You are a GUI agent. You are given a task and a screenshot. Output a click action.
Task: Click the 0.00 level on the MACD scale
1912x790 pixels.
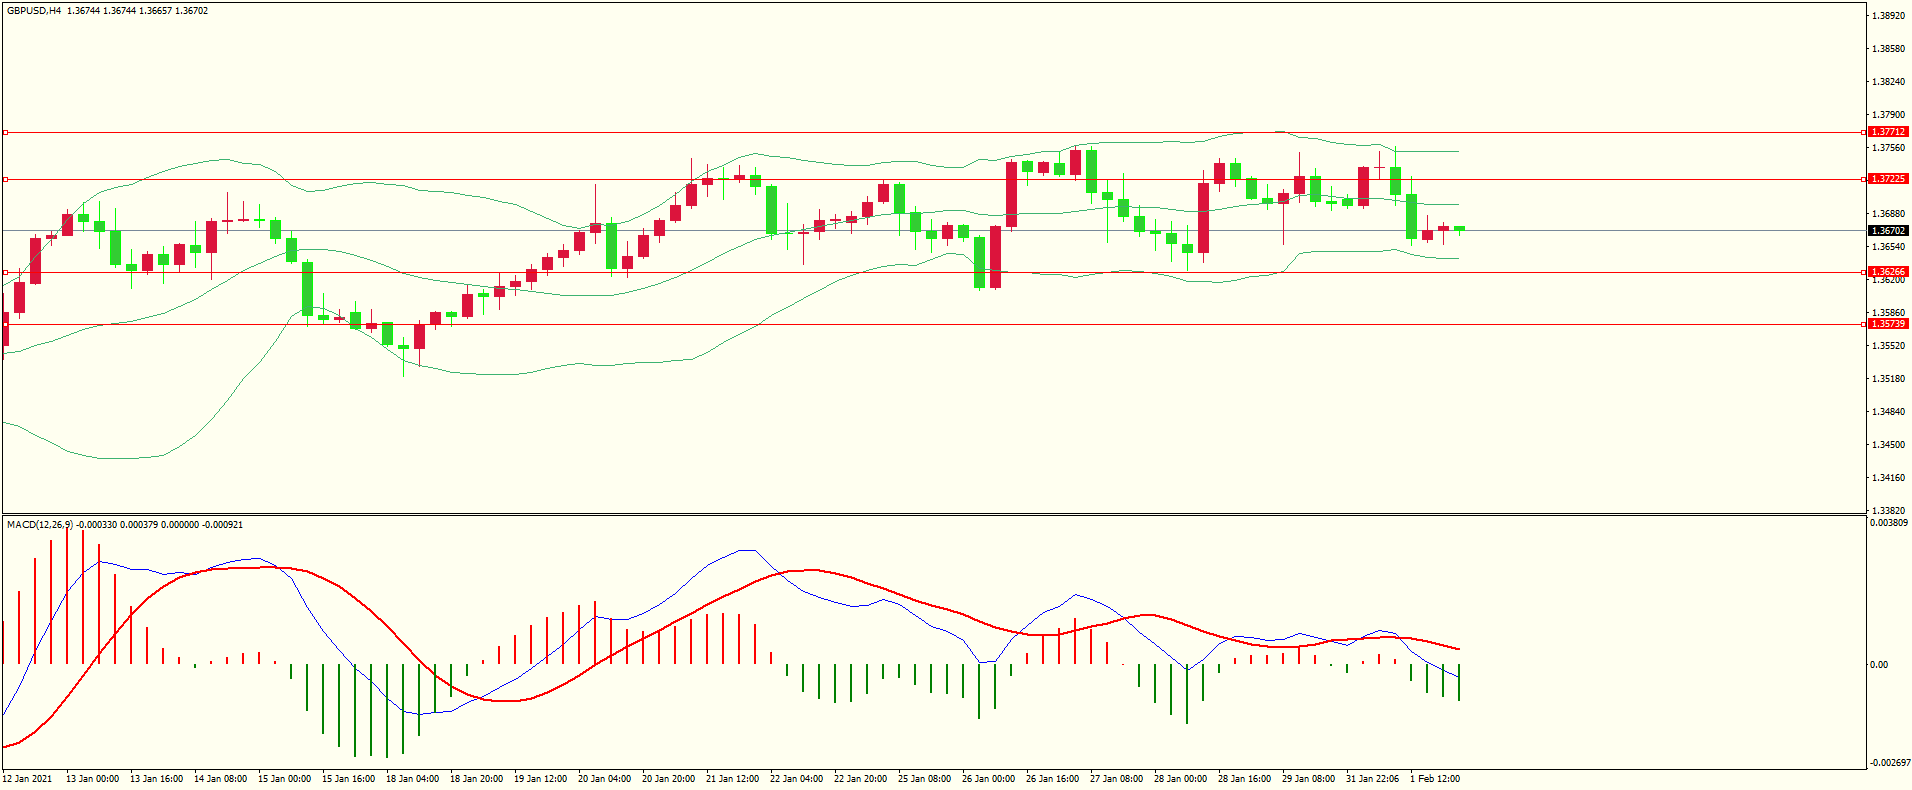1880,665
